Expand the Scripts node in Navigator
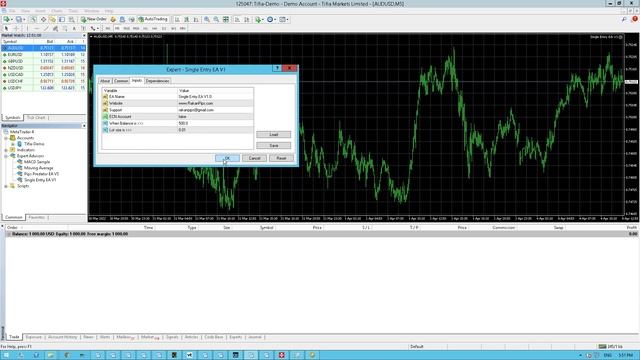Image resolution: width=640 pixels, height=360 pixels. pos(6,186)
